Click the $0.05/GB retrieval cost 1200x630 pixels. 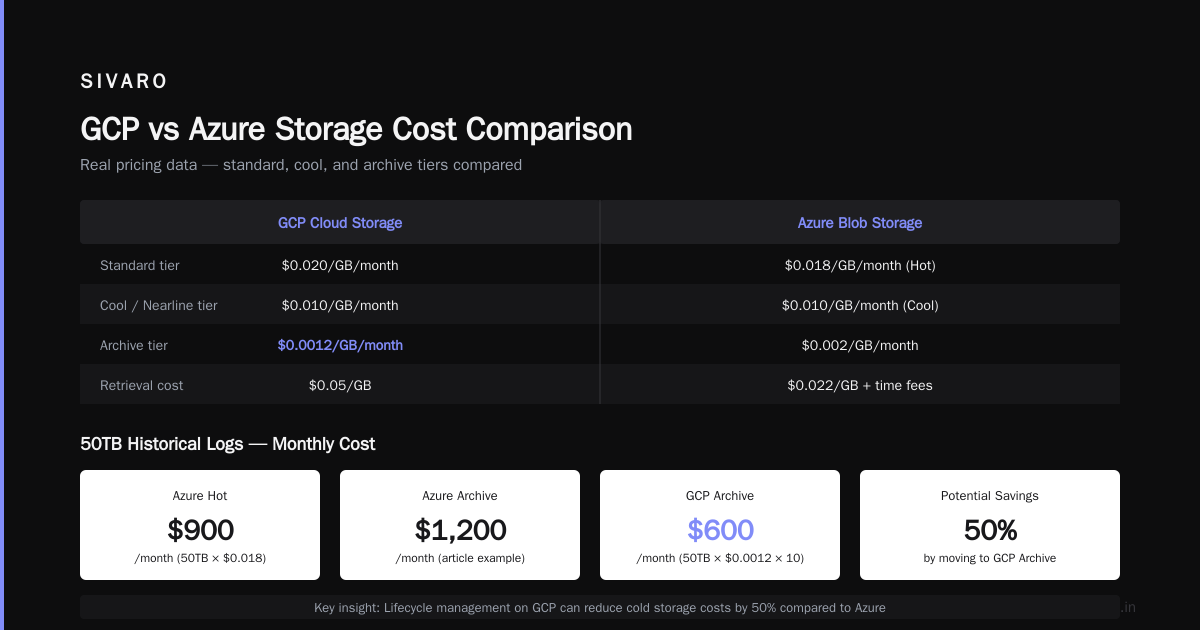[x=340, y=385]
